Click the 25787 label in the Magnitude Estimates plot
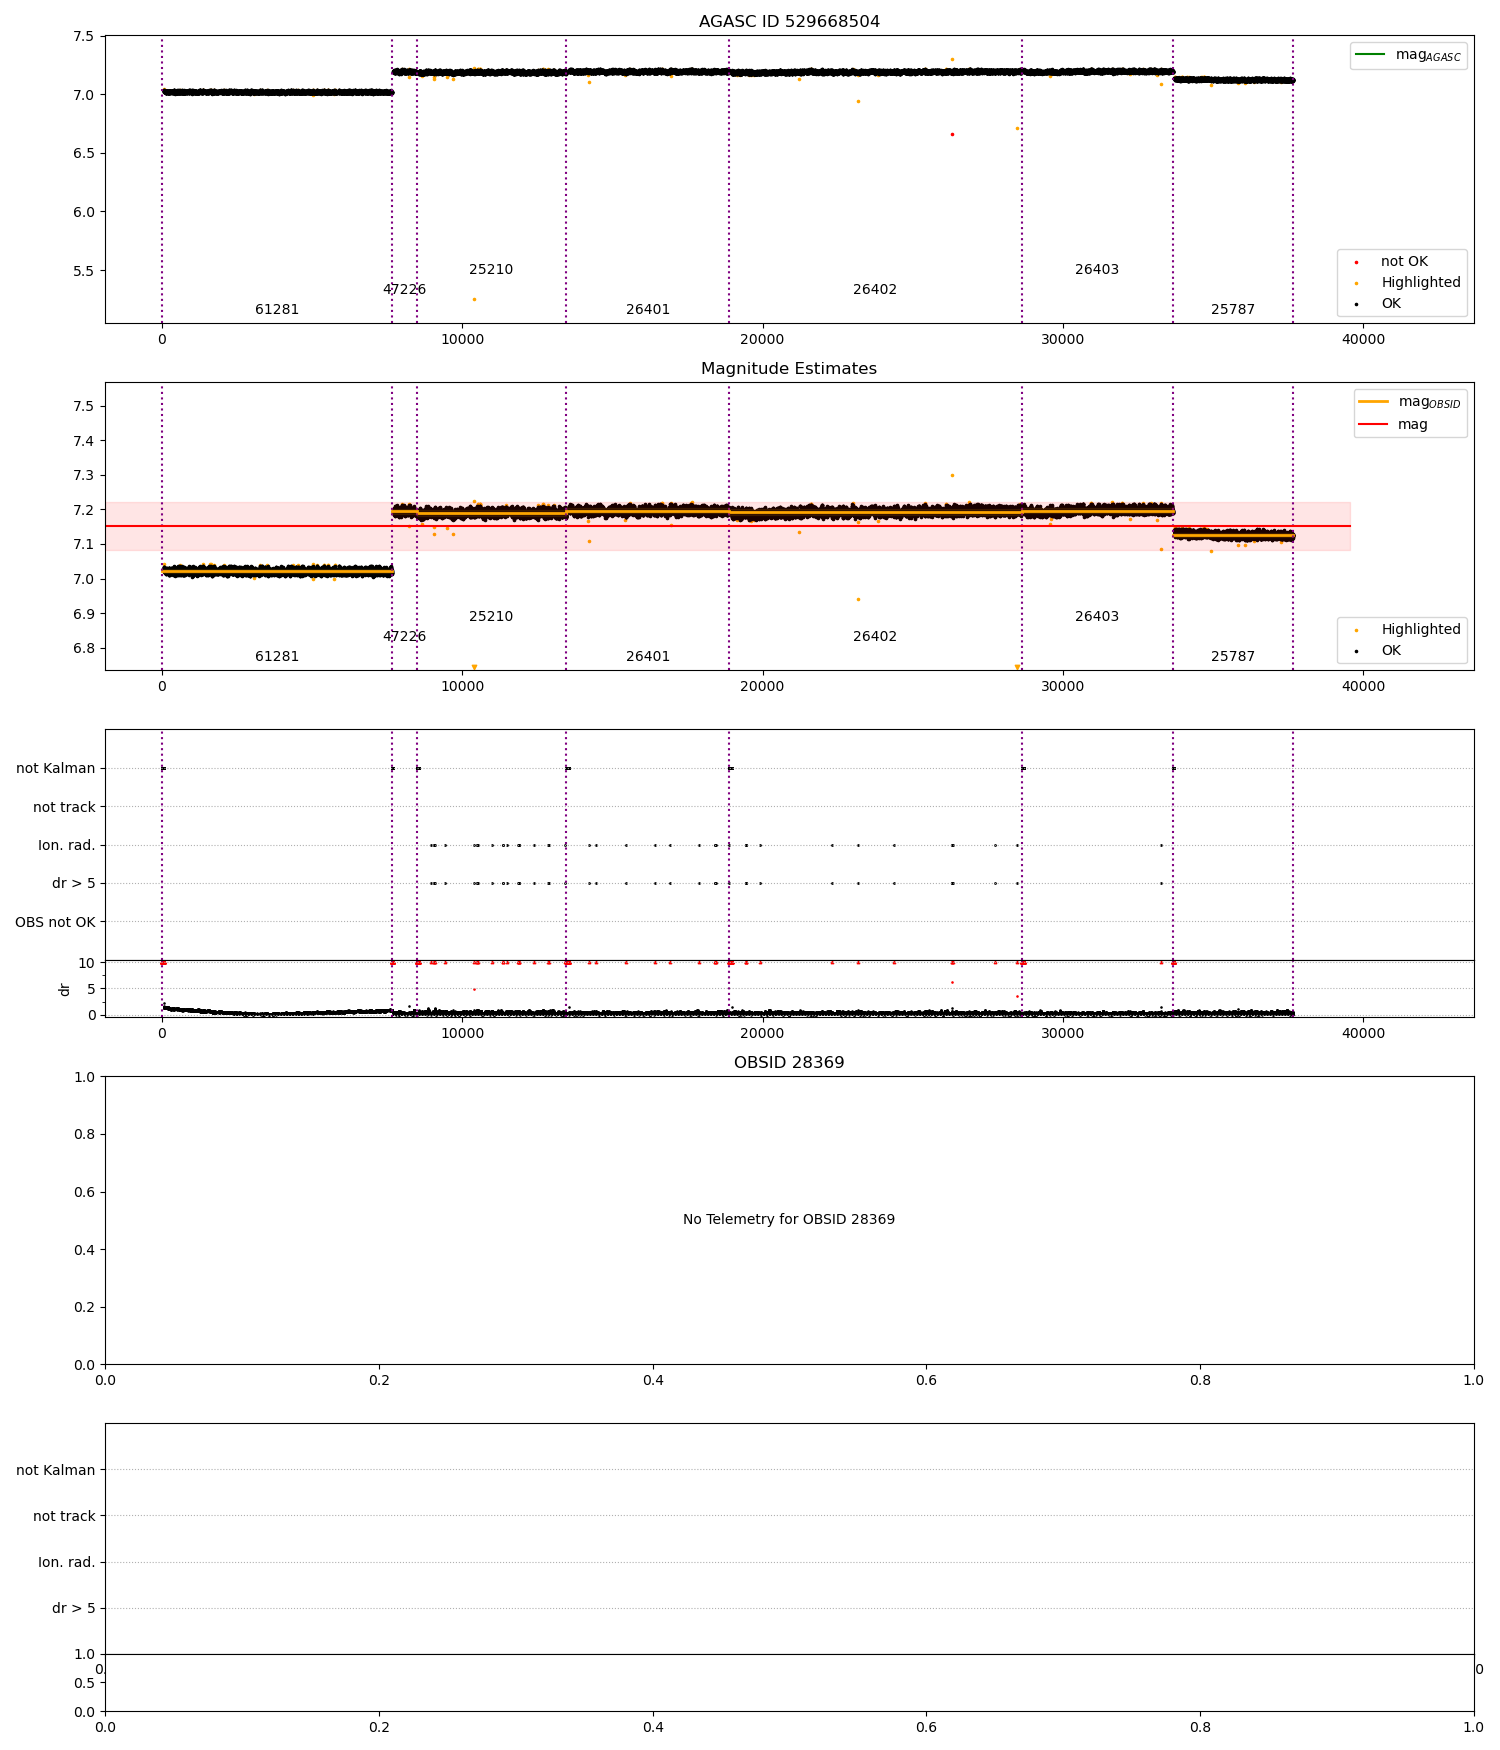Image resolution: width=1500 pixels, height=1750 pixels. pos(1233,657)
